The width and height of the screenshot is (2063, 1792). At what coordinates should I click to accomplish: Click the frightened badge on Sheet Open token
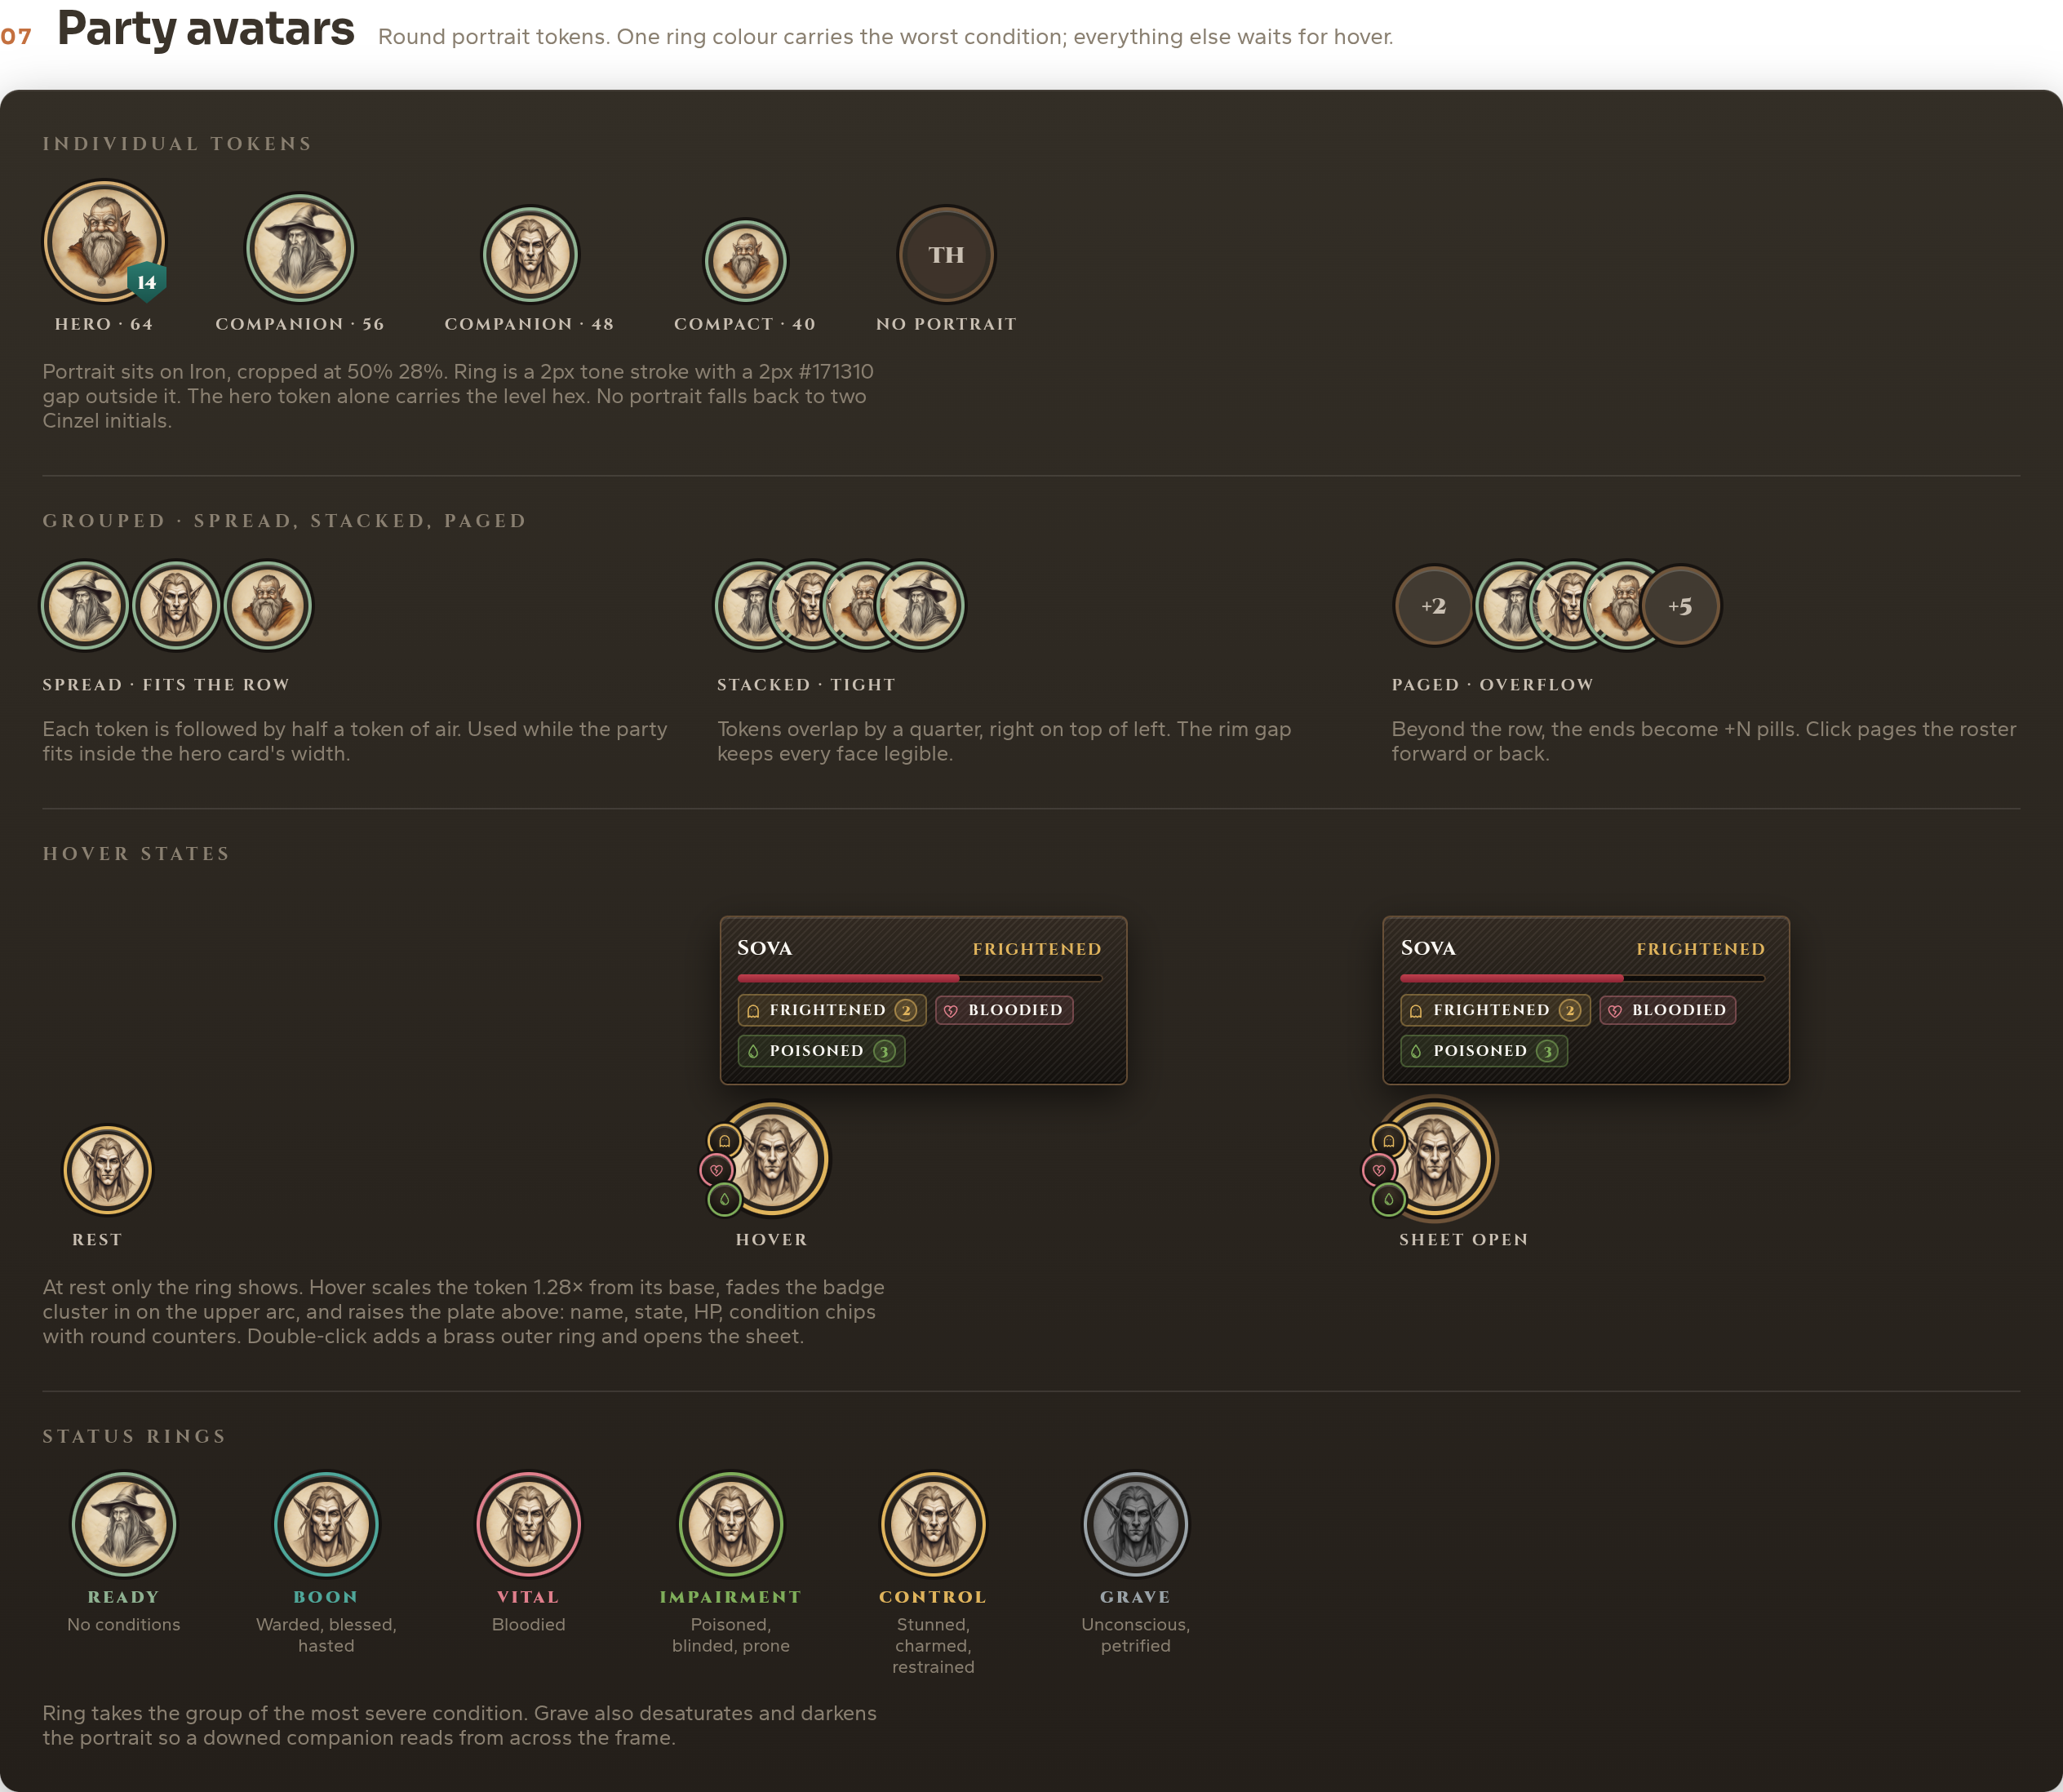(x=1388, y=1140)
